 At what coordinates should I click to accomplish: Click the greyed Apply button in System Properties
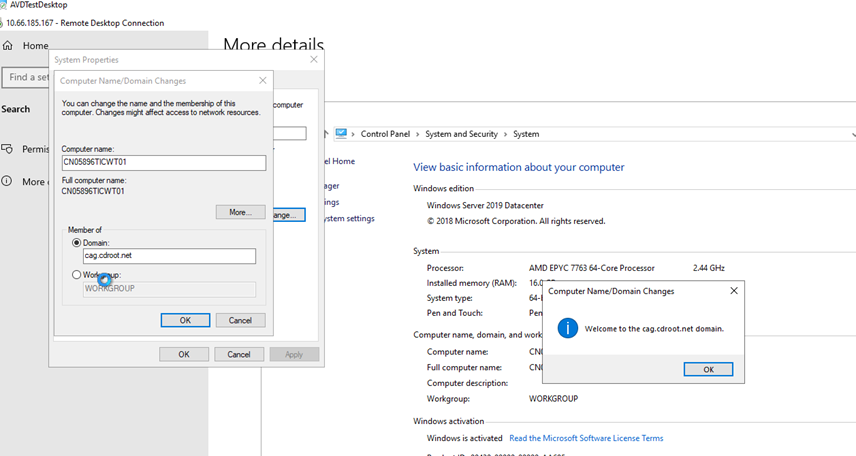pyautogui.click(x=294, y=354)
